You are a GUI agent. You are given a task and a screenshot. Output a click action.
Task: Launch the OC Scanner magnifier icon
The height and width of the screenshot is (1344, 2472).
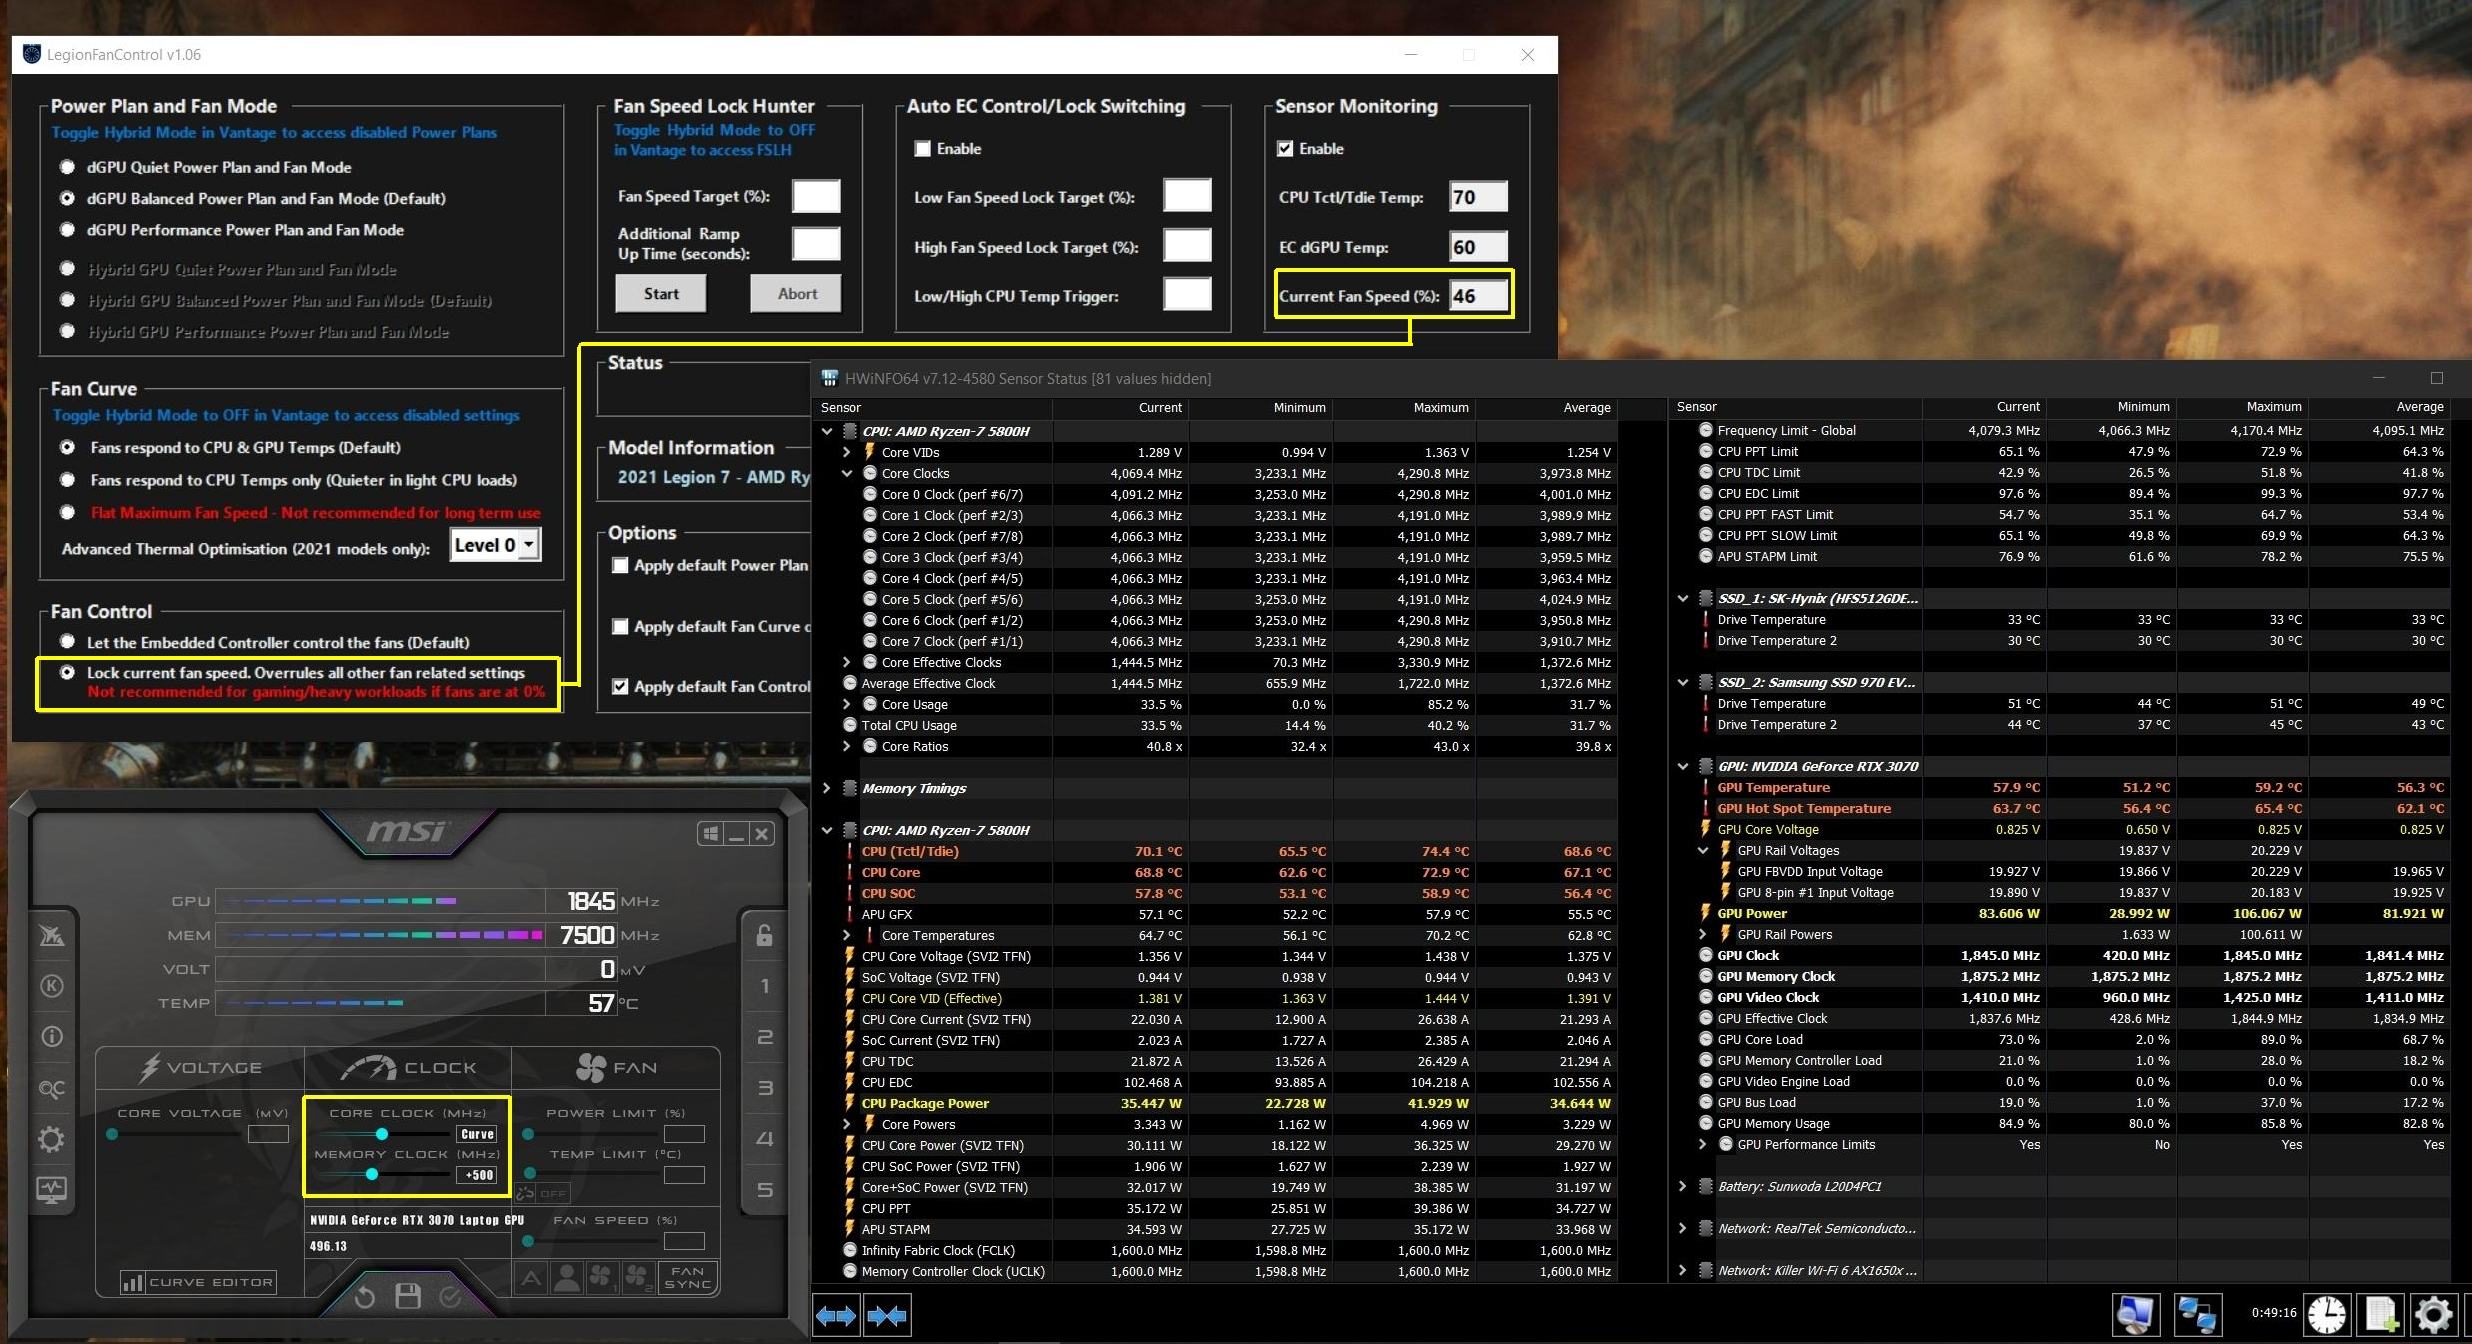[52, 1088]
